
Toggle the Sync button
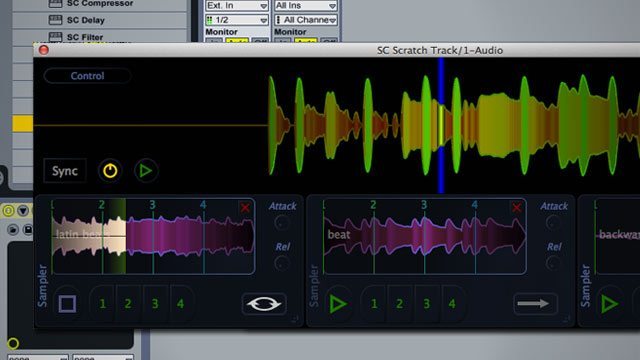65,171
